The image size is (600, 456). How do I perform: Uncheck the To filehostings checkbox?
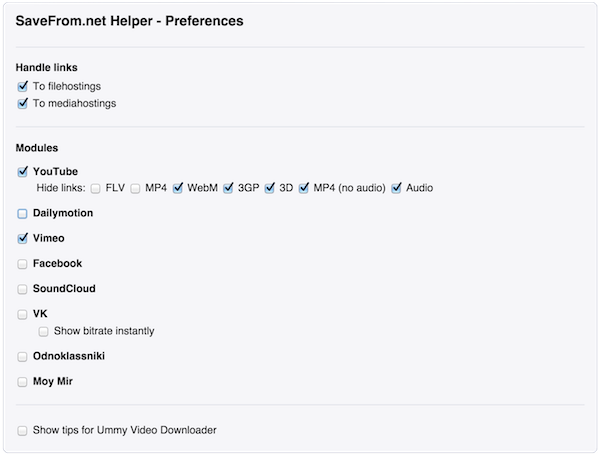(23, 86)
